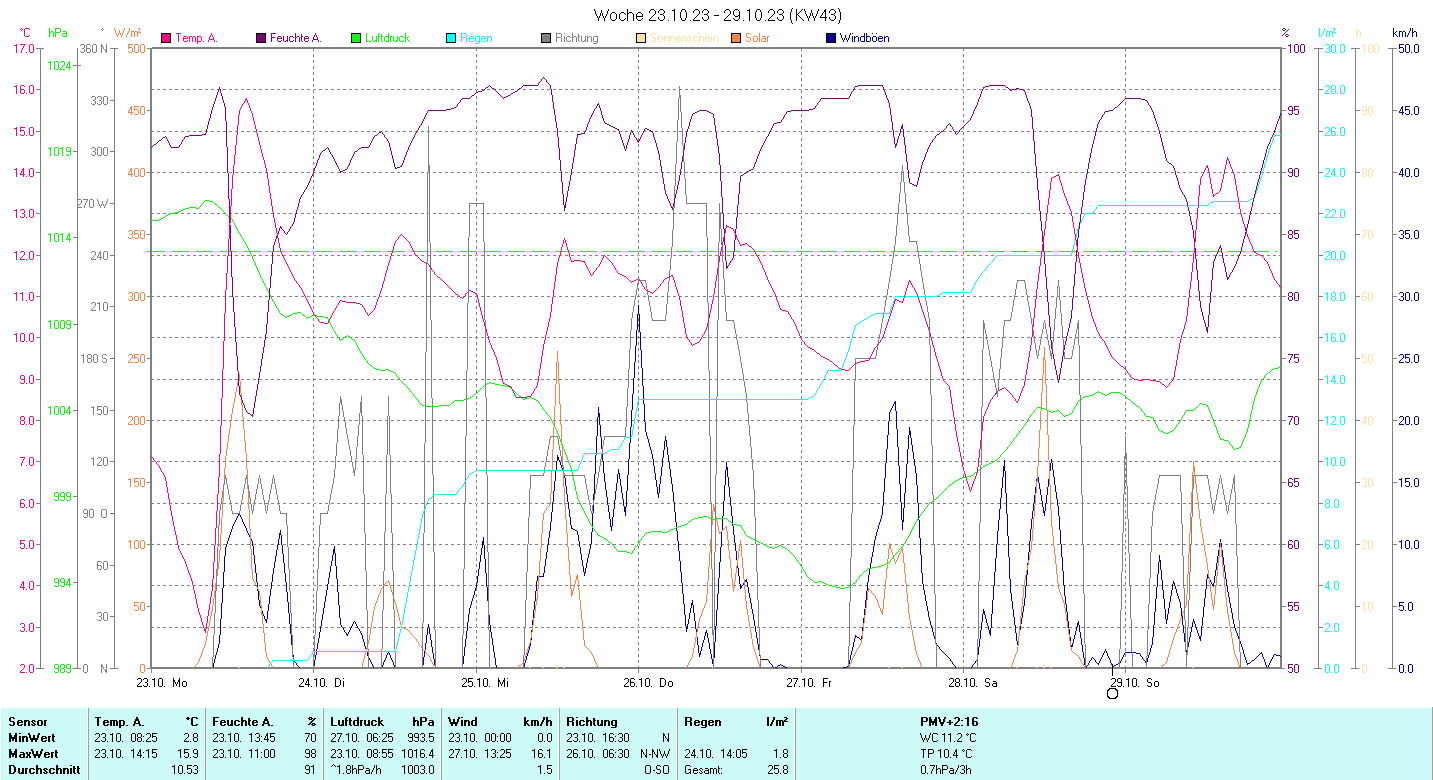Click the maximum wind value 16.1
Viewport: 1433px width, 780px height.
click(541, 754)
